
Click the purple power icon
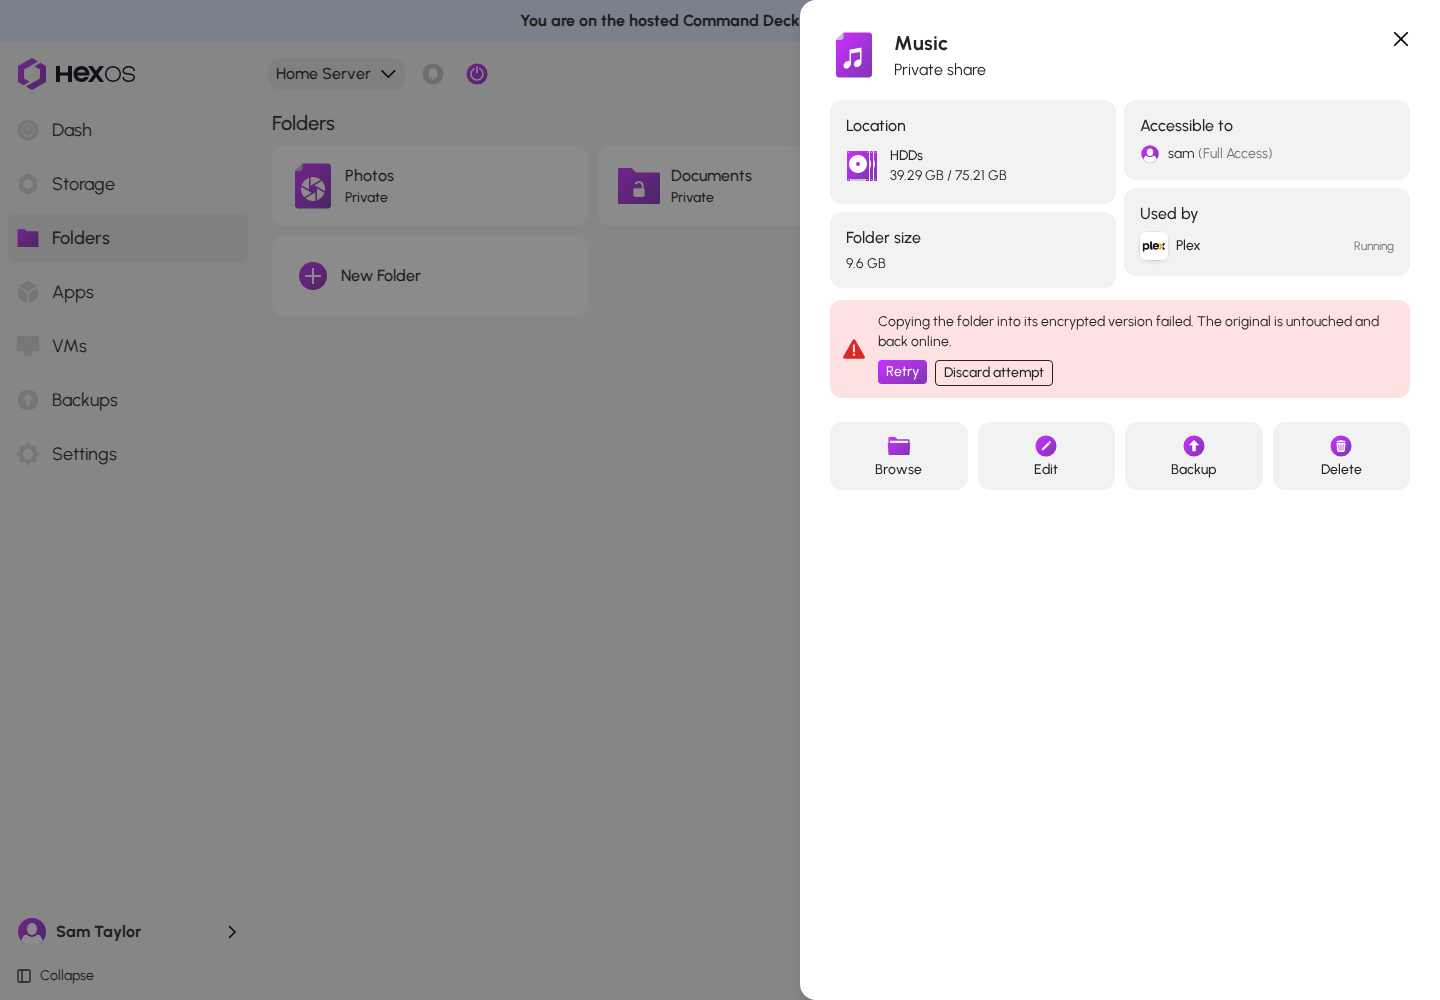(477, 74)
